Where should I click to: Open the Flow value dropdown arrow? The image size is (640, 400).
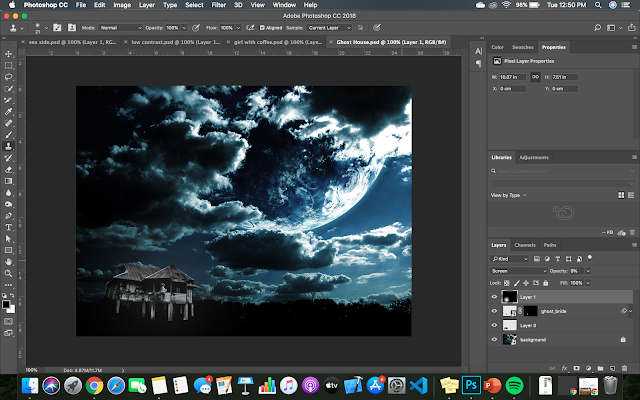click(238, 28)
